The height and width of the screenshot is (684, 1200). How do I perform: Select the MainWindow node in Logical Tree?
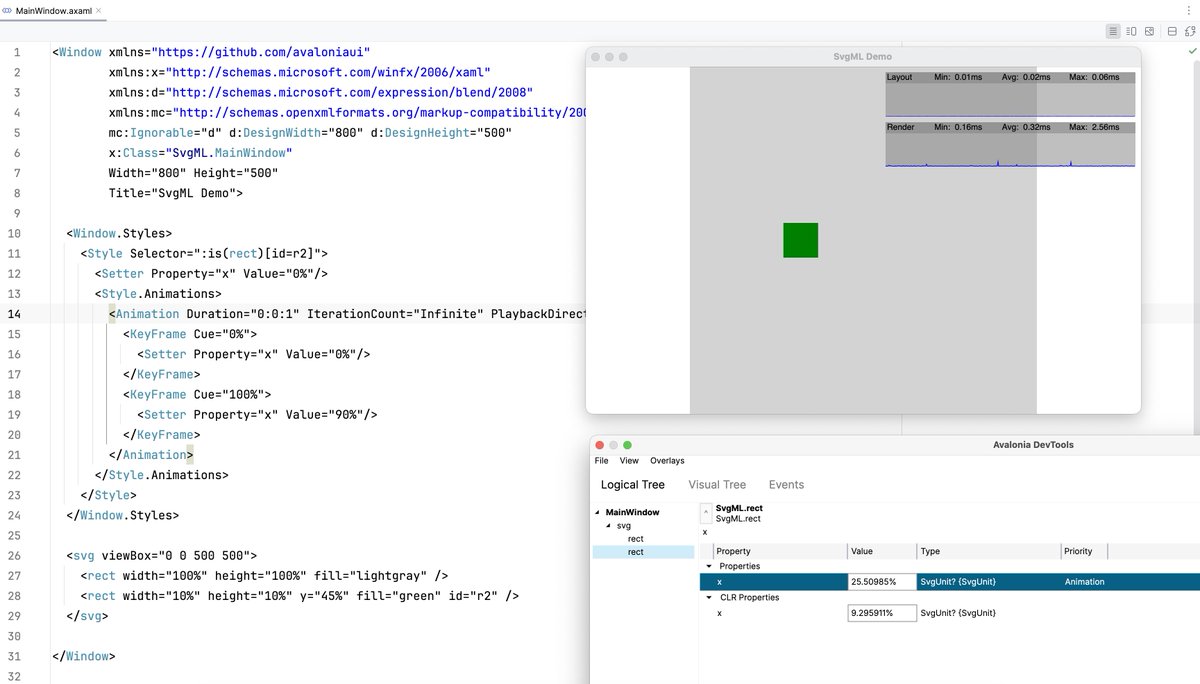tap(633, 513)
